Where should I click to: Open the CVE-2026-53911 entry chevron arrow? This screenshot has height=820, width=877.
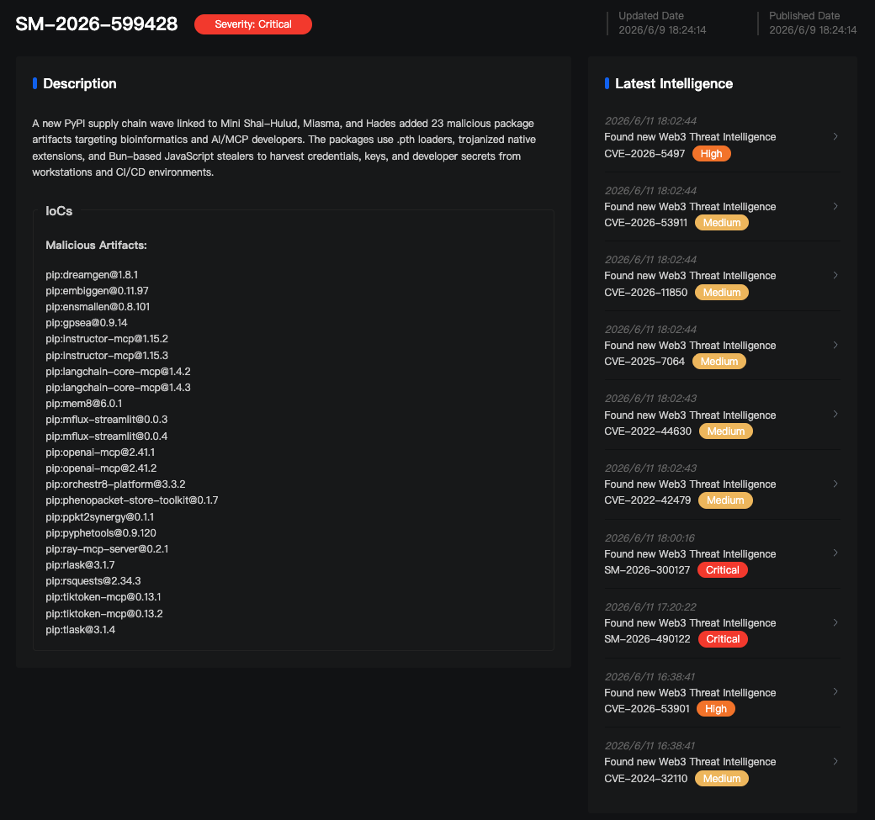pos(835,206)
